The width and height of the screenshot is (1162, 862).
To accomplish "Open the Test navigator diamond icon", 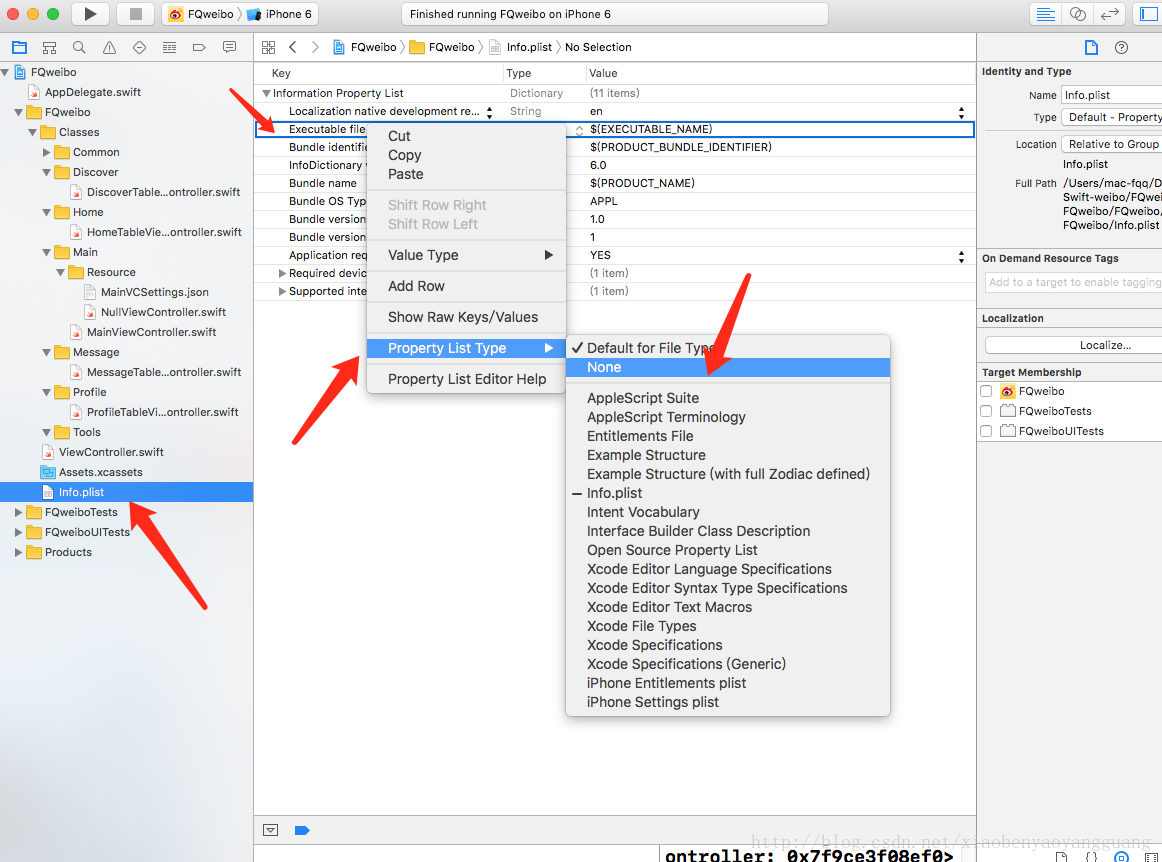I will [x=139, y=47].
